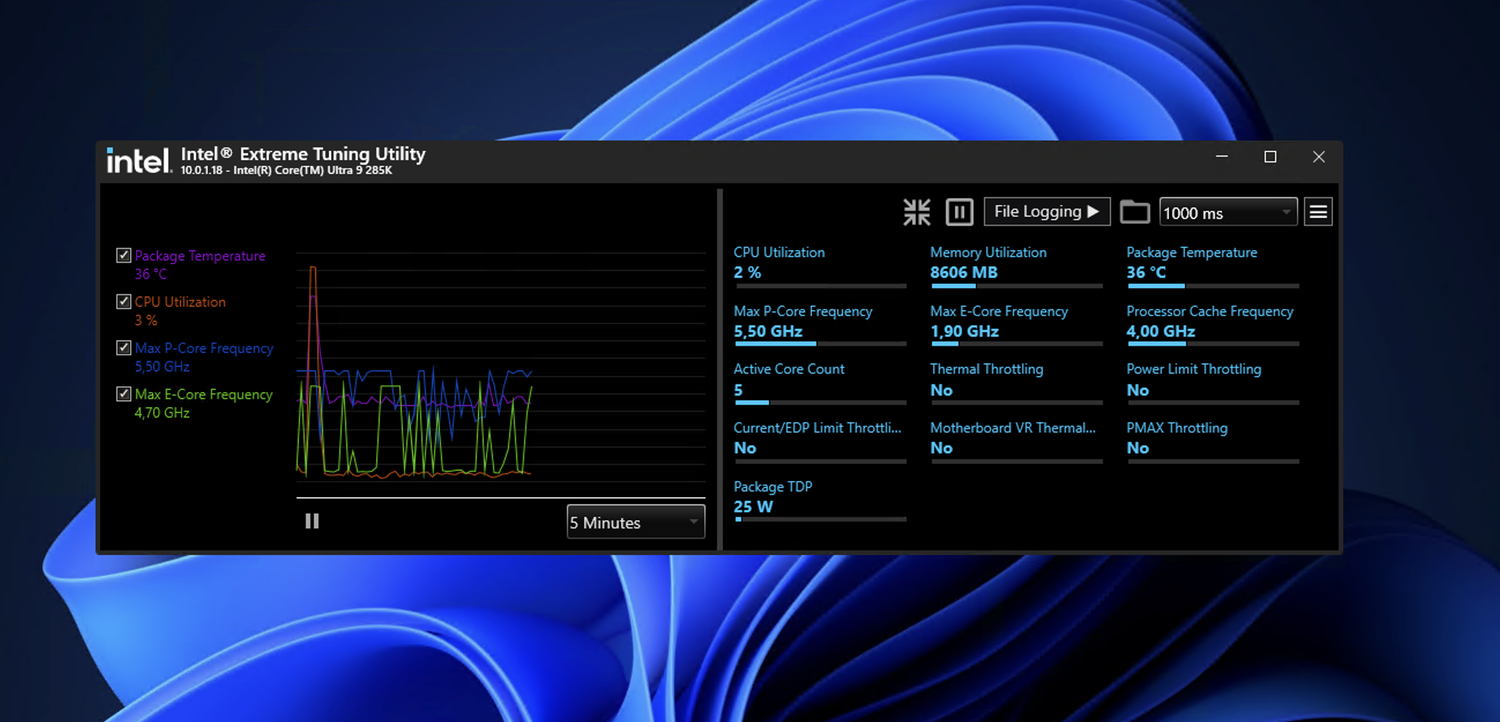Image resolution: width=1500 pixels, height=722 pixels.
Task: Click the "5" Active Core Count value
Action: click(x=739, y=390)
